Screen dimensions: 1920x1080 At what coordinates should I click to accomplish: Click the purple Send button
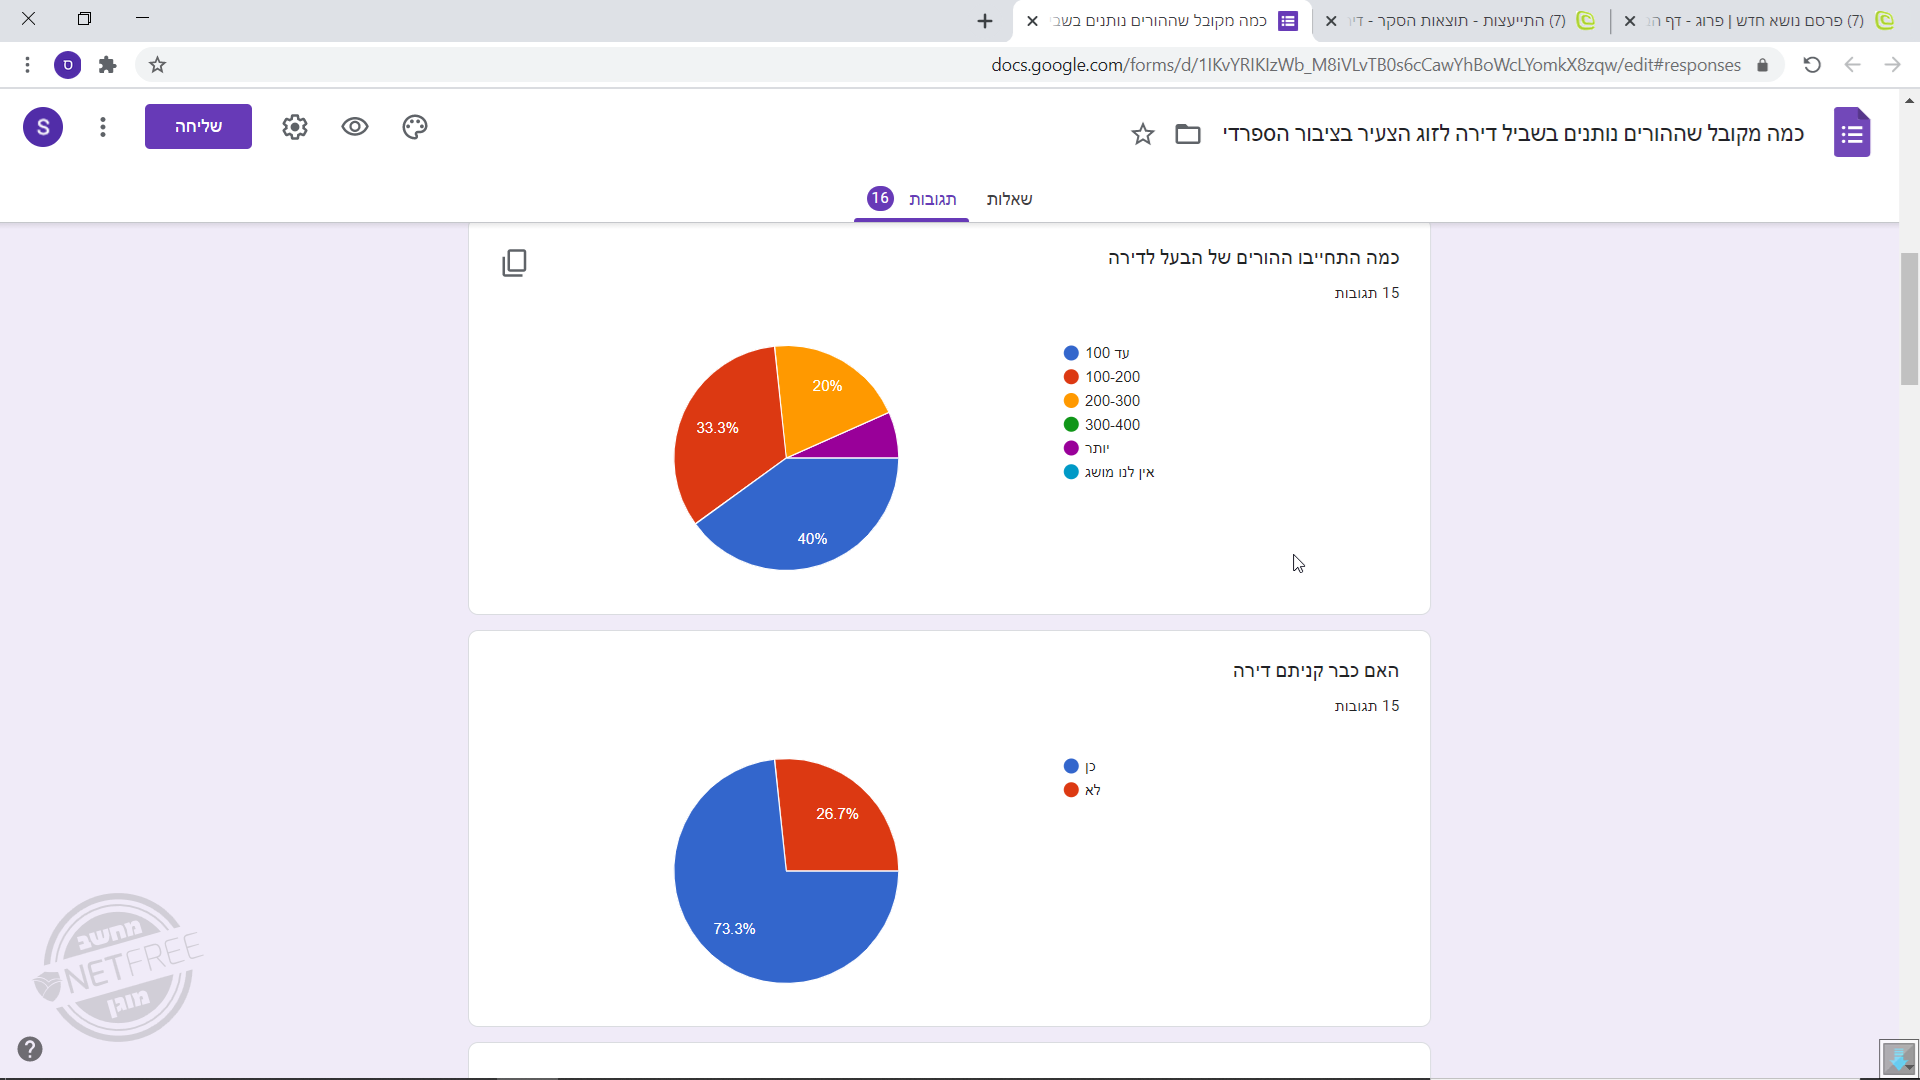point(198,127)
